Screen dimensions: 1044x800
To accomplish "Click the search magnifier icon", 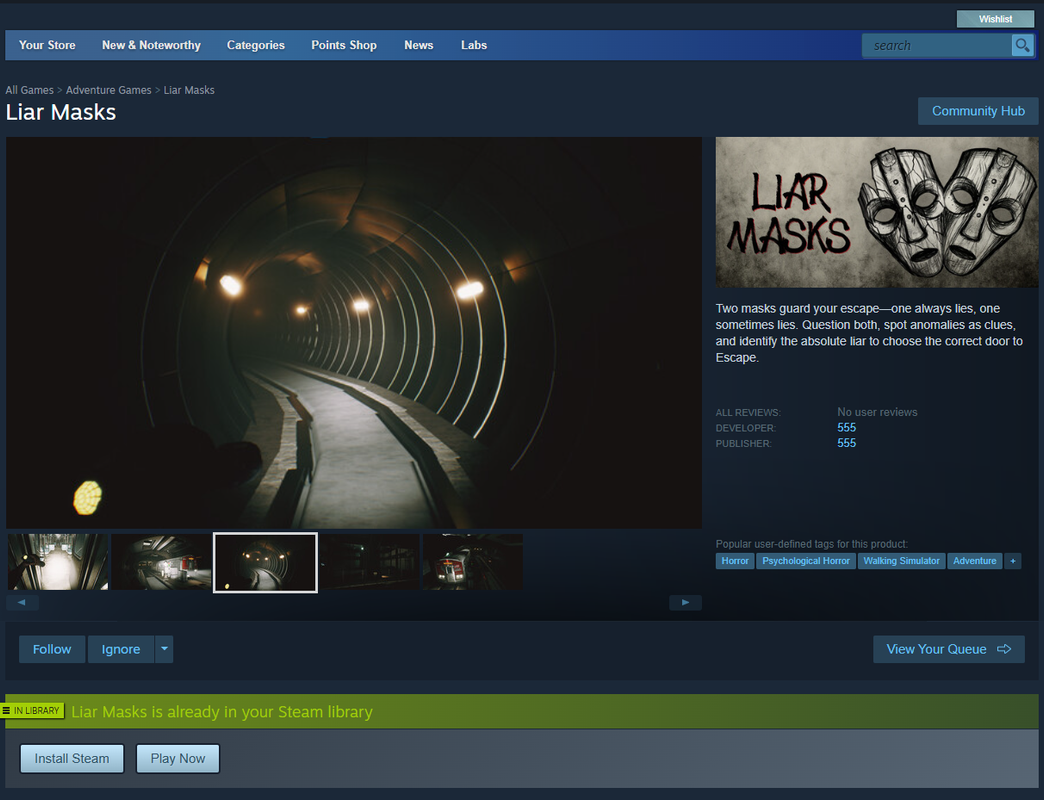I will pos(1022,45).
